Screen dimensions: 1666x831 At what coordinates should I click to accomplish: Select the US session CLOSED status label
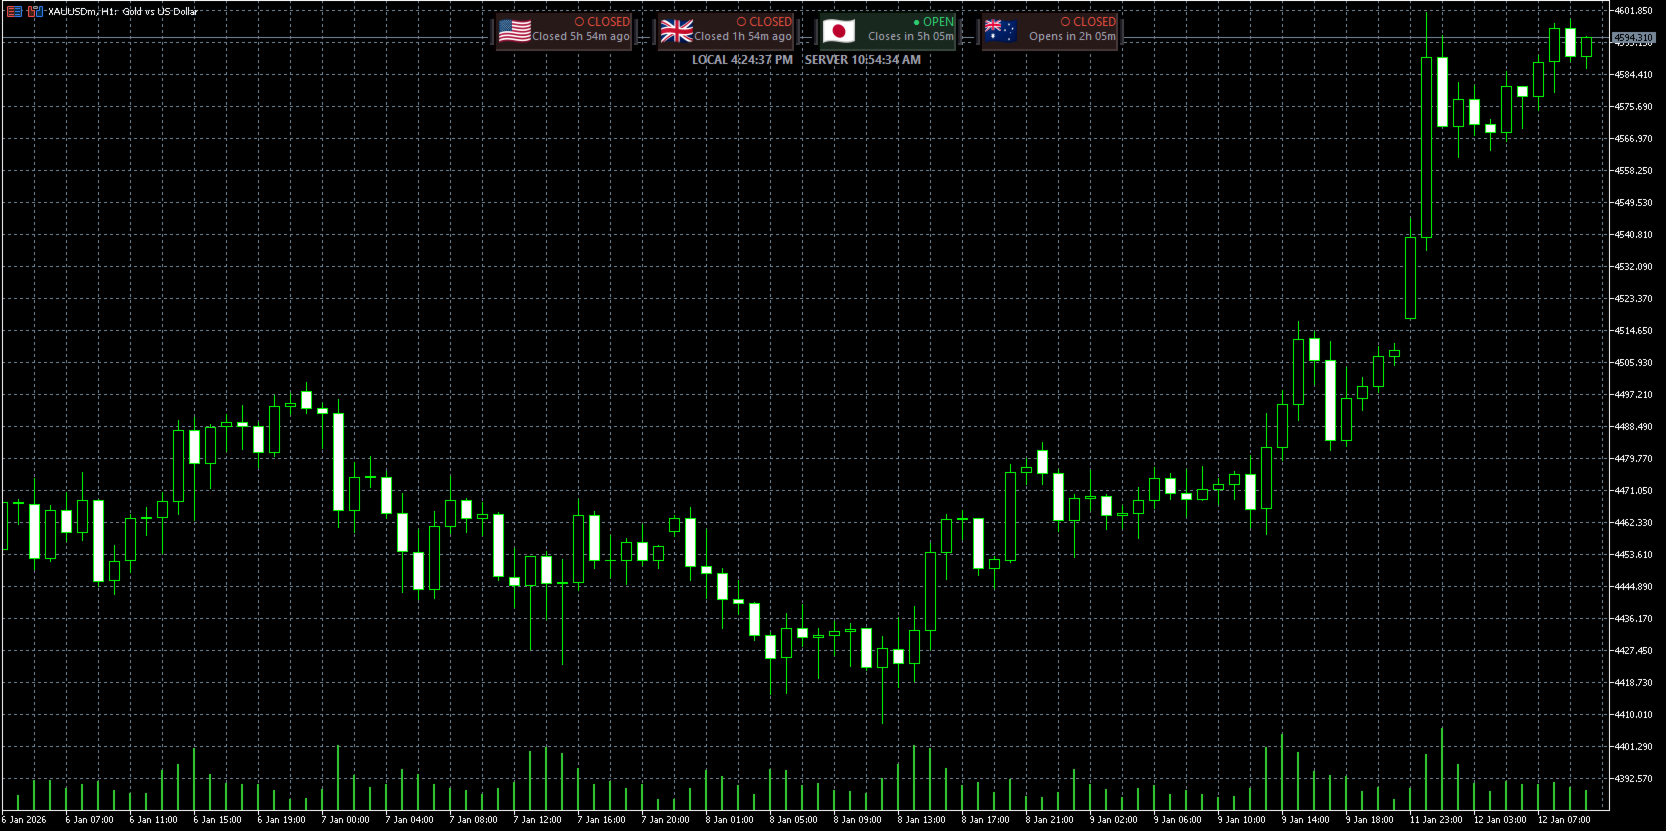(x=602, y=22)
